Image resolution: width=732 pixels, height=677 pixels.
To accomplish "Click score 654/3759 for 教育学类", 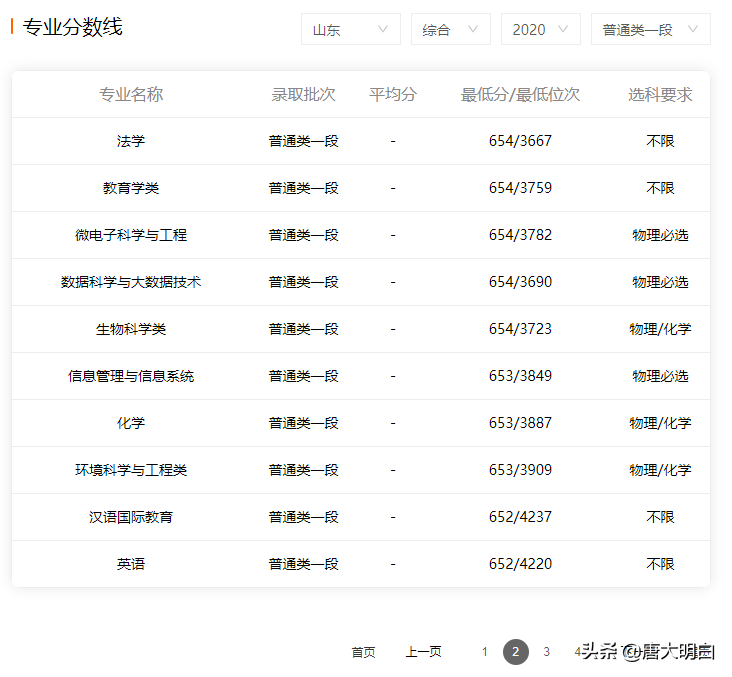I will point(520,188).
